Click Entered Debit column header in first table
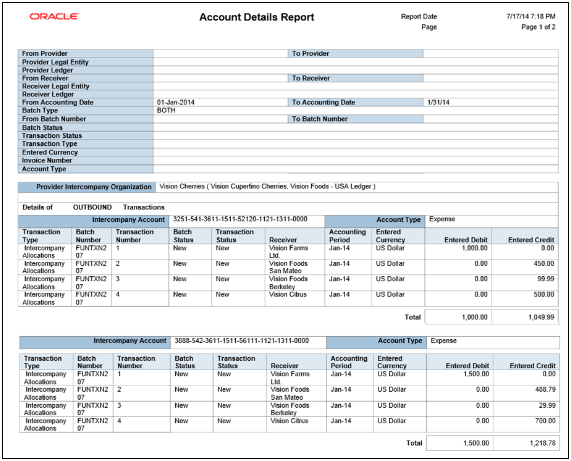The height and width of the screenshot is (461, 571). pos(466,240)
